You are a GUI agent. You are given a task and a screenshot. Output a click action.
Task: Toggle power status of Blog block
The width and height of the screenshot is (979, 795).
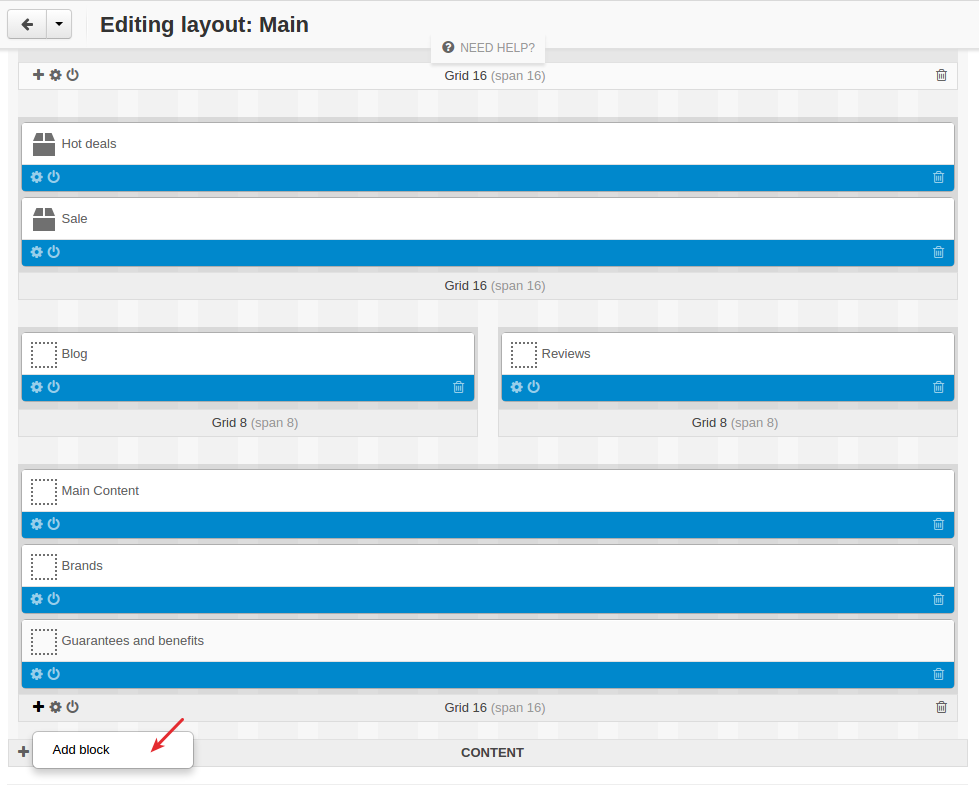54,387
